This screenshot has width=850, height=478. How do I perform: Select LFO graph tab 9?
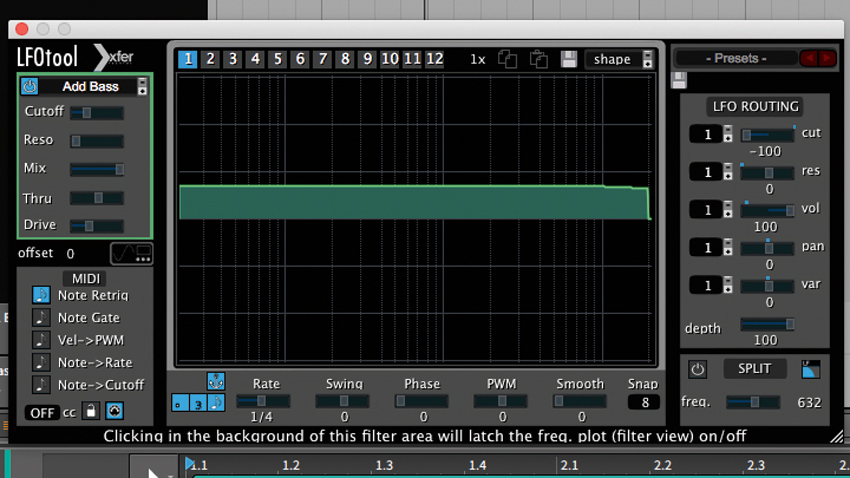pos(368,59)
